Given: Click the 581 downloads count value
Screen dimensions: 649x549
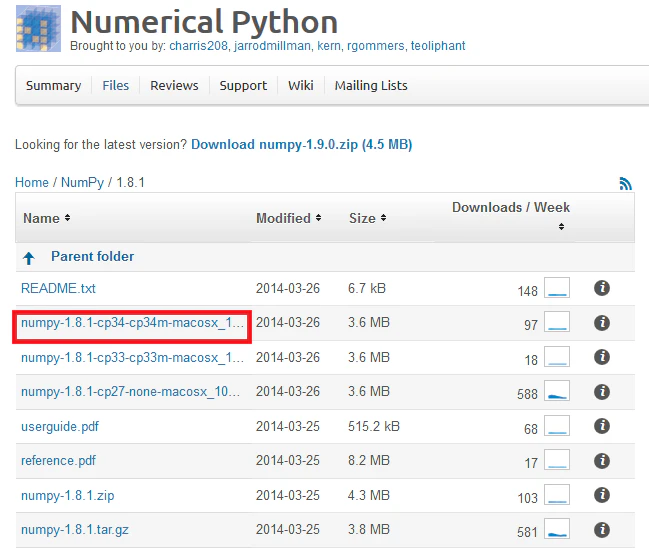Looking at the screenshot, I should tap(527, 532).
